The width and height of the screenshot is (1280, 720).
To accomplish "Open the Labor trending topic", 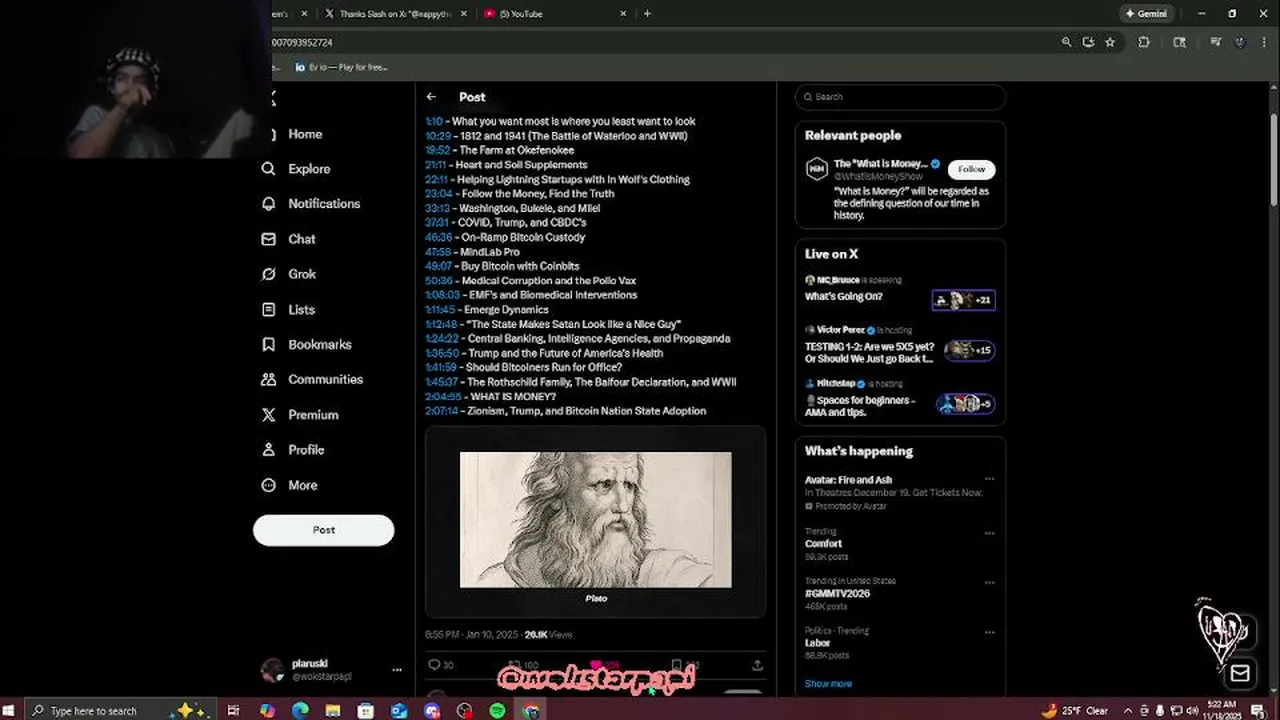I will [817, 643].
